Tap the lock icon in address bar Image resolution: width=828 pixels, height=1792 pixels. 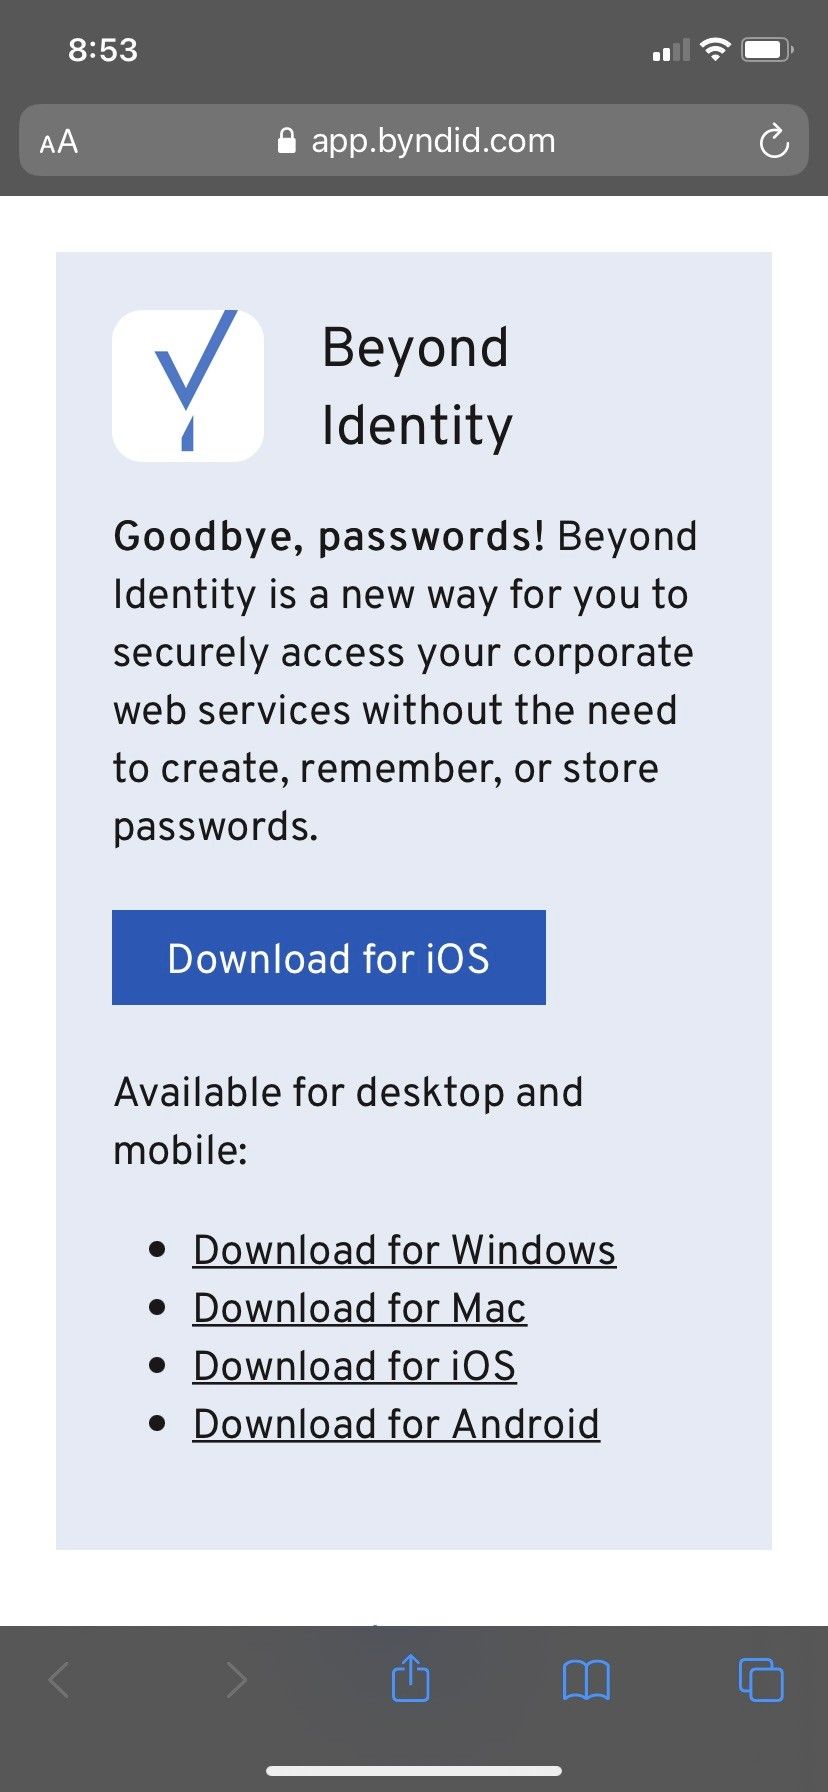coord(286,141)
